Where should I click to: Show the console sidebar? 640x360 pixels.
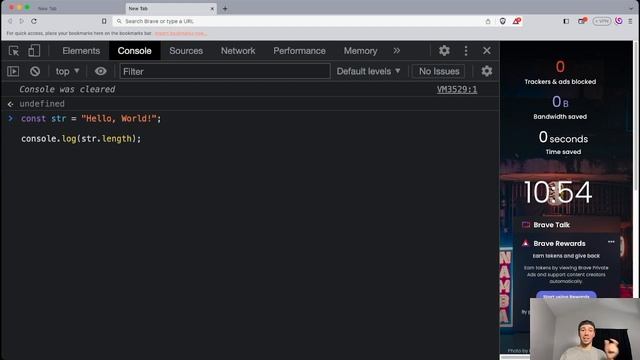13,71
